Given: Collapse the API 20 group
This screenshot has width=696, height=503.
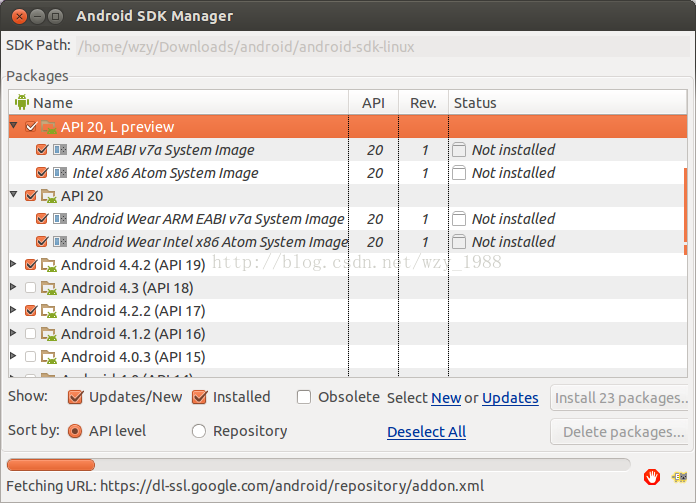Looking at the screenshot, I should 14,194.
